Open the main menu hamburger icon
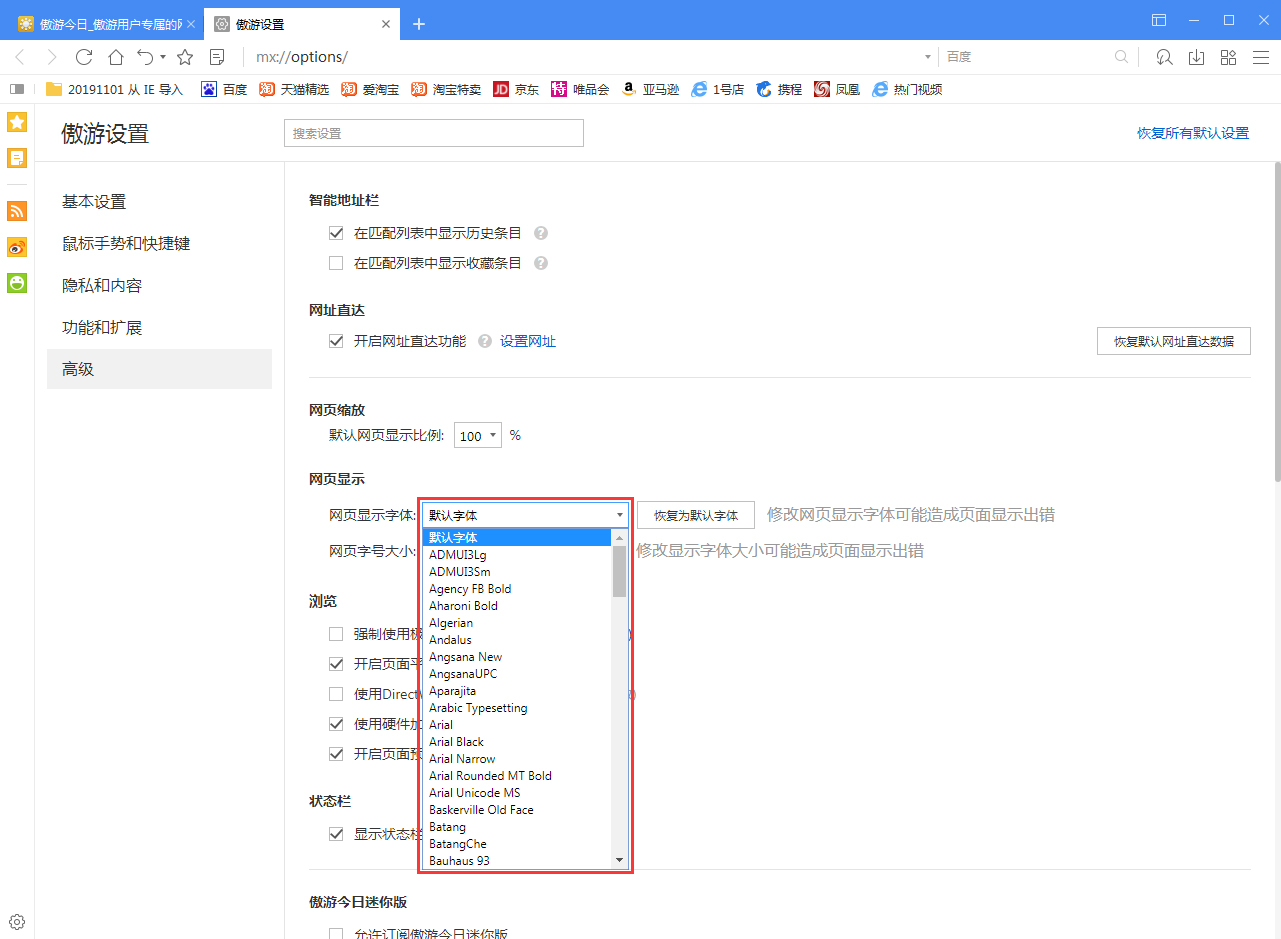 coord(1261,57)
